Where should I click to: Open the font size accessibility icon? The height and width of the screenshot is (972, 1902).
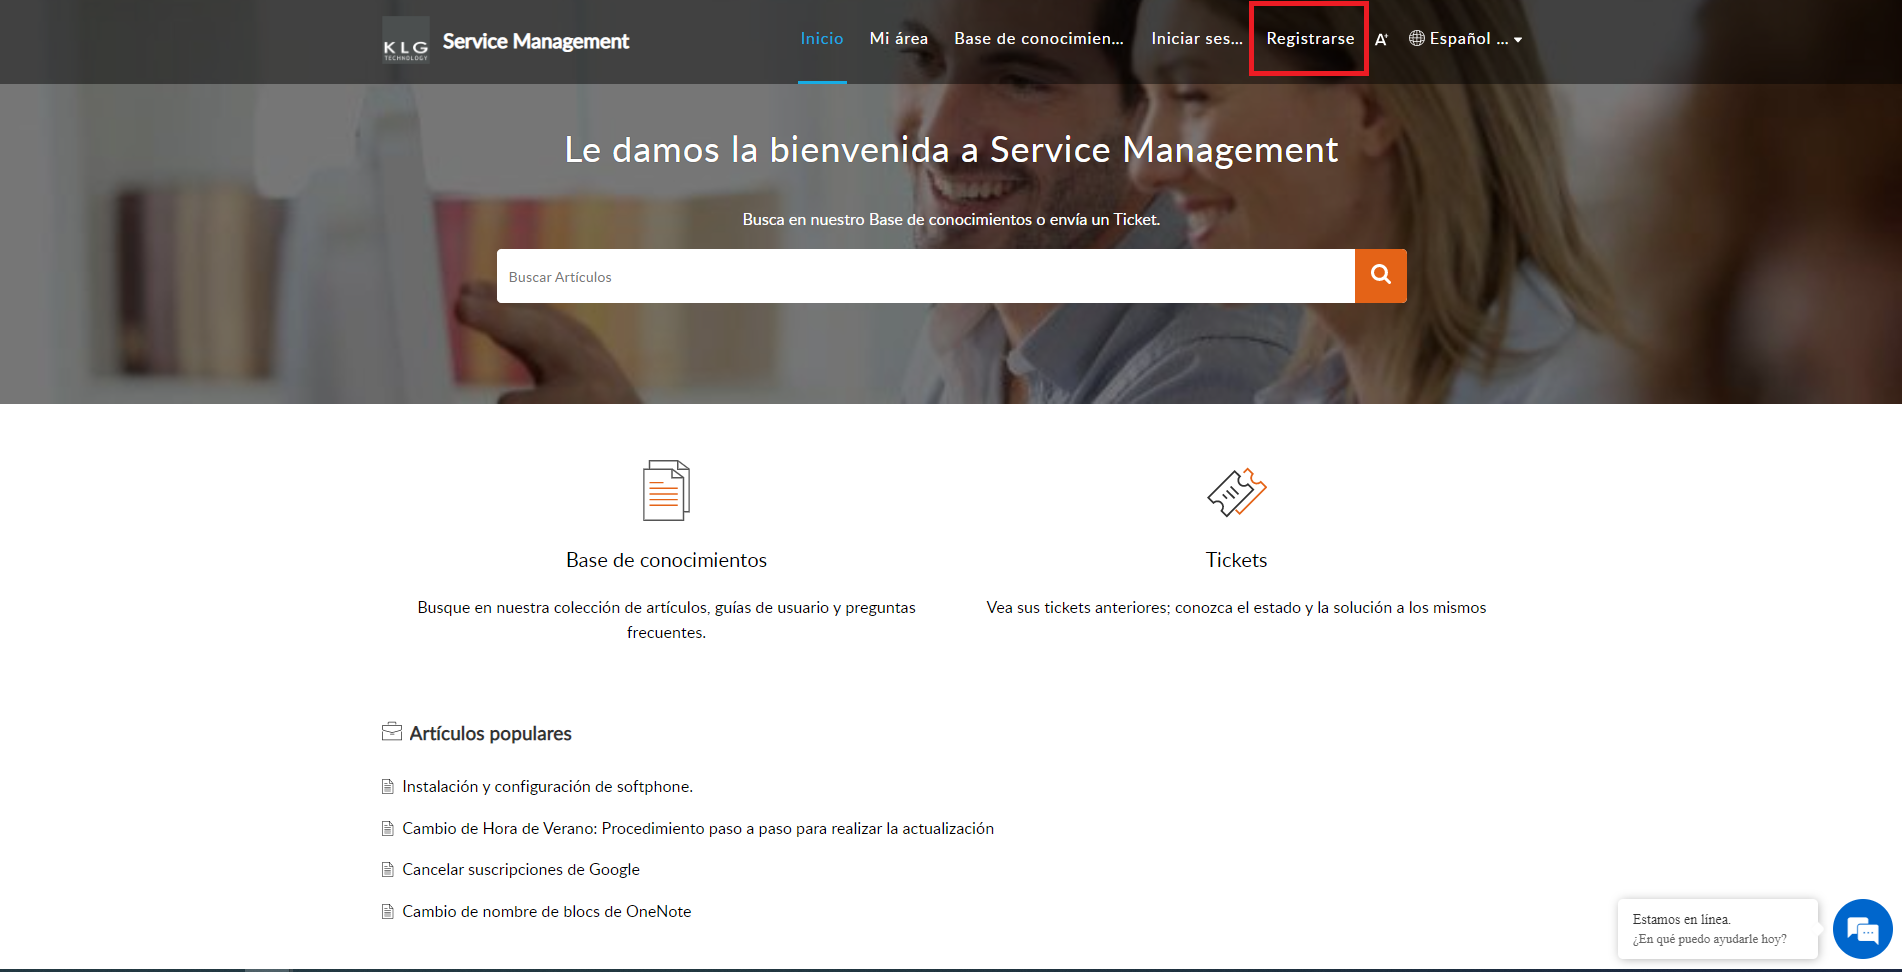[1381, 40]
